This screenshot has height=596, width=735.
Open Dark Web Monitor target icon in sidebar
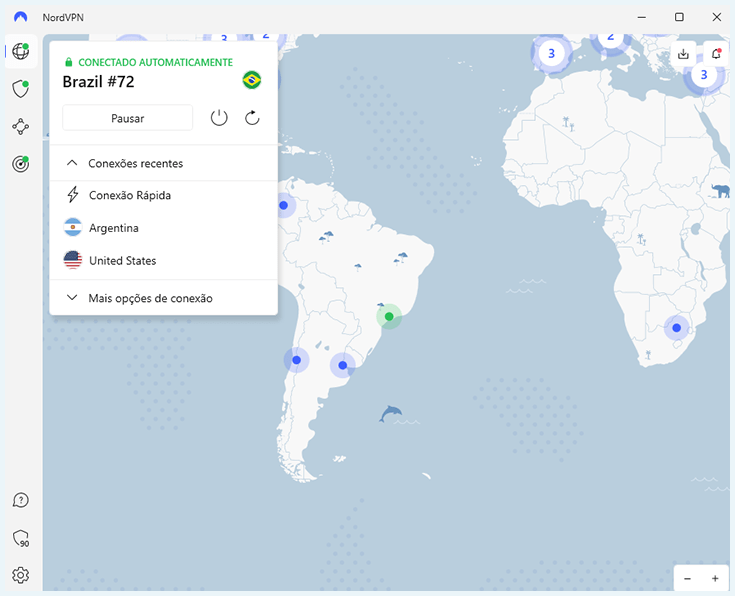pos(21,164)
